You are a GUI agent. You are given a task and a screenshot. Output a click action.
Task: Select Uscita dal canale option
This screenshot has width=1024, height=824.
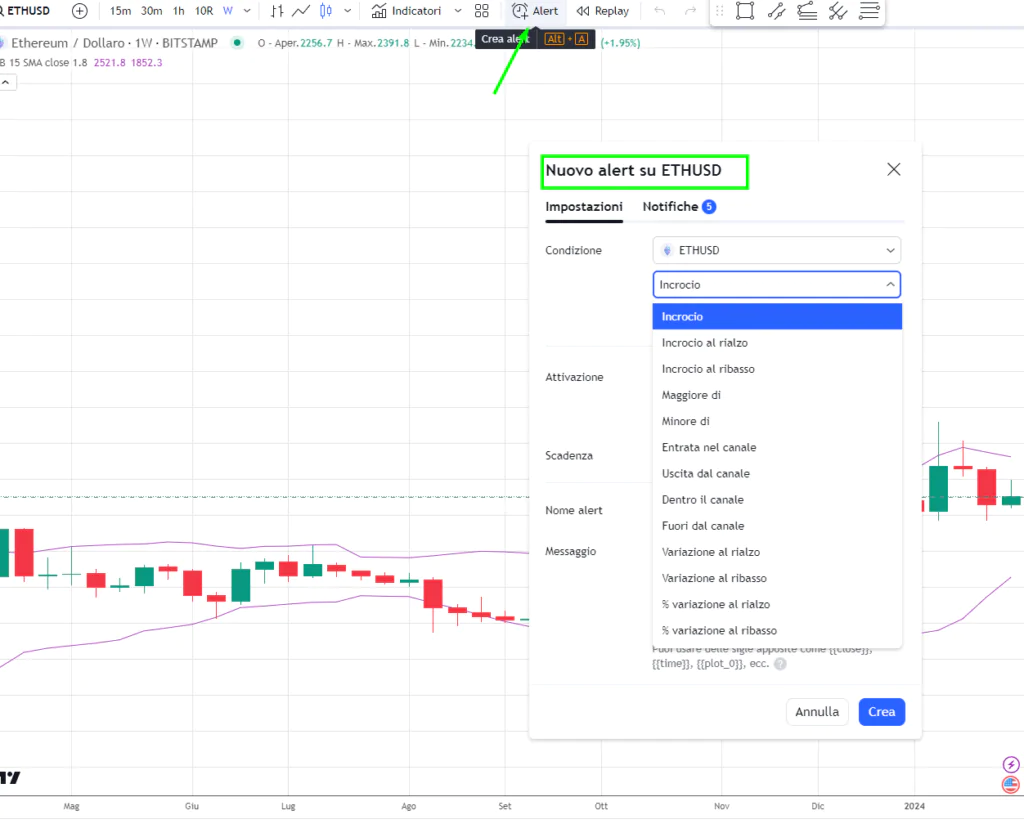point(777,473)
